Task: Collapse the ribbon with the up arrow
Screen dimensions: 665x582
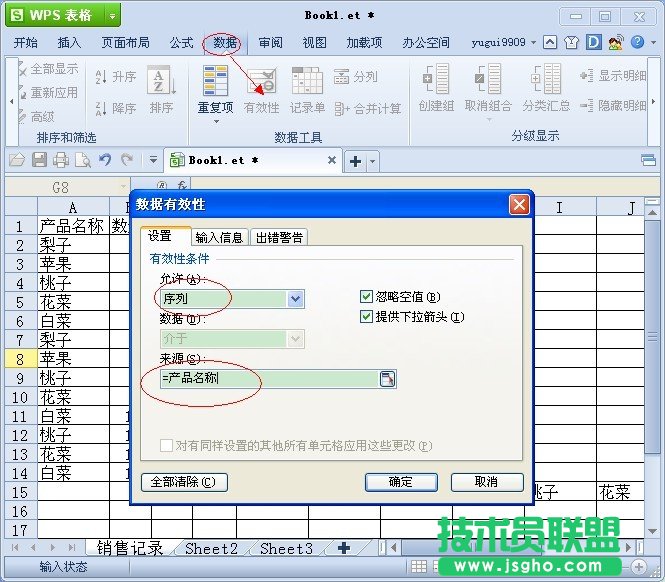Action: click(550, 42)
